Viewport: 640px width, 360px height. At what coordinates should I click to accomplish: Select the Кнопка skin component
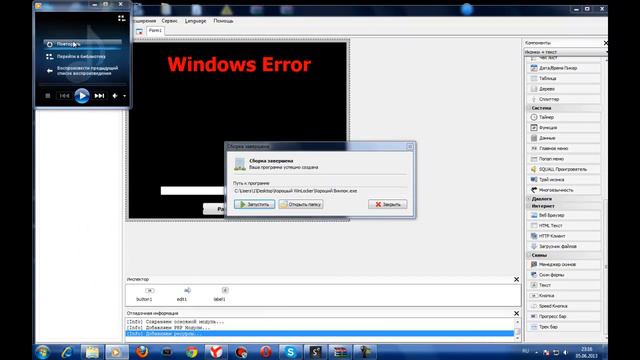pyautogui.click(x=564, y=296)
